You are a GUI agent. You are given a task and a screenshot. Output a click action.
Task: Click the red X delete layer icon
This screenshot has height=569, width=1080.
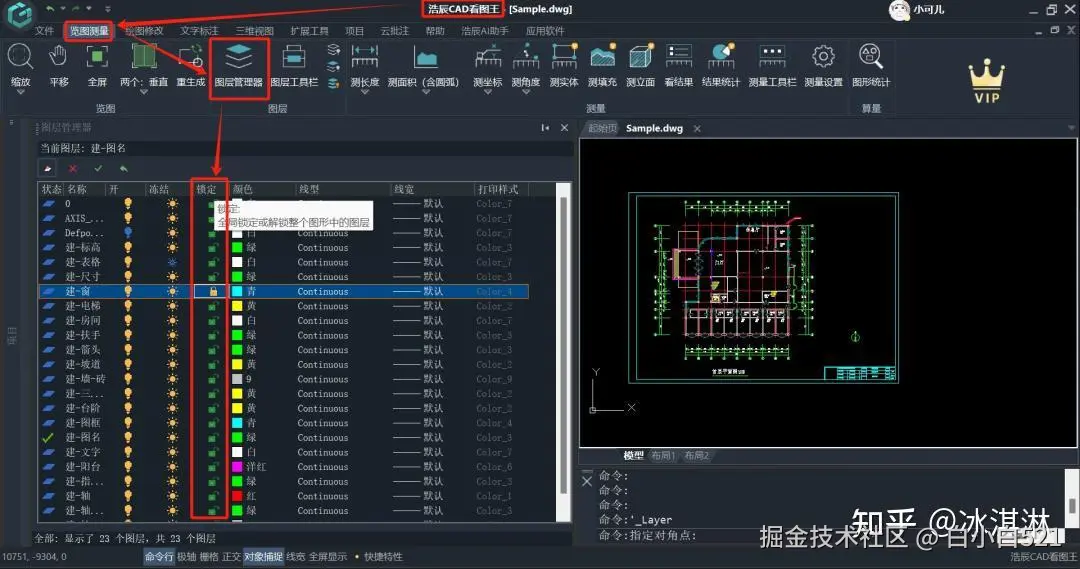(x=73, y=169)
